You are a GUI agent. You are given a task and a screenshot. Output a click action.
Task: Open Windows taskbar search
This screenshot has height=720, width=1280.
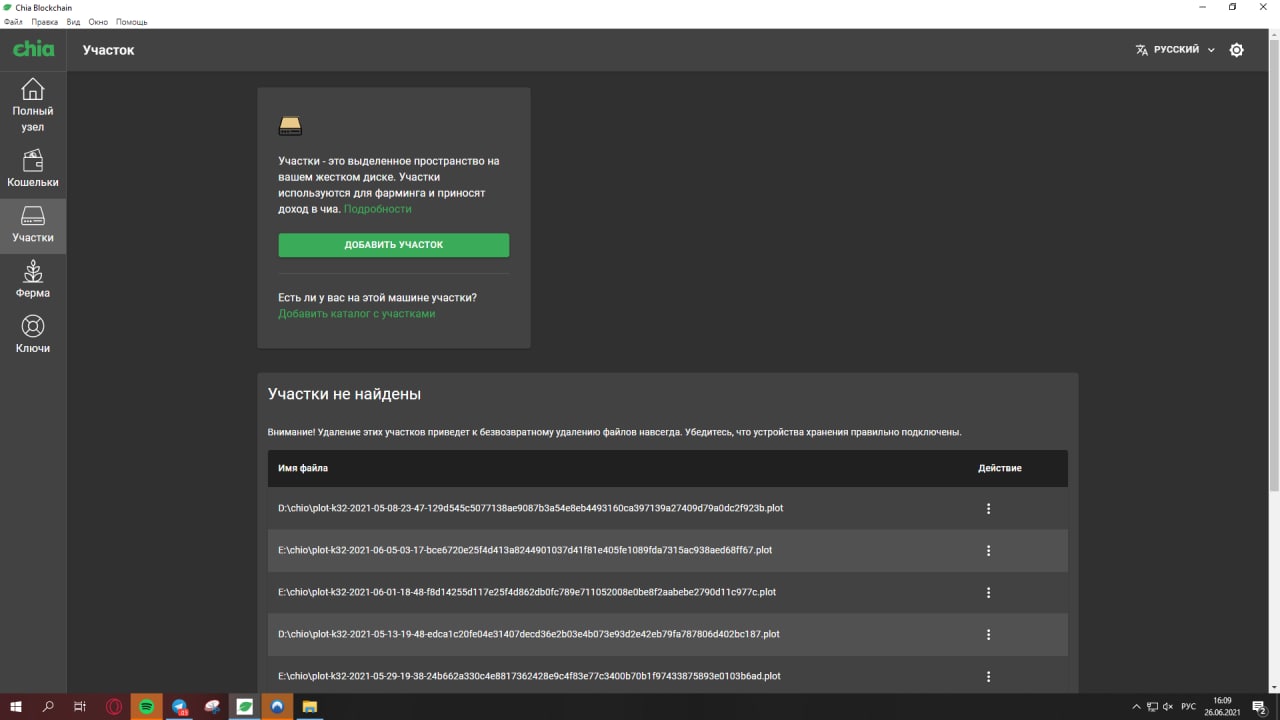click(48, 707)
